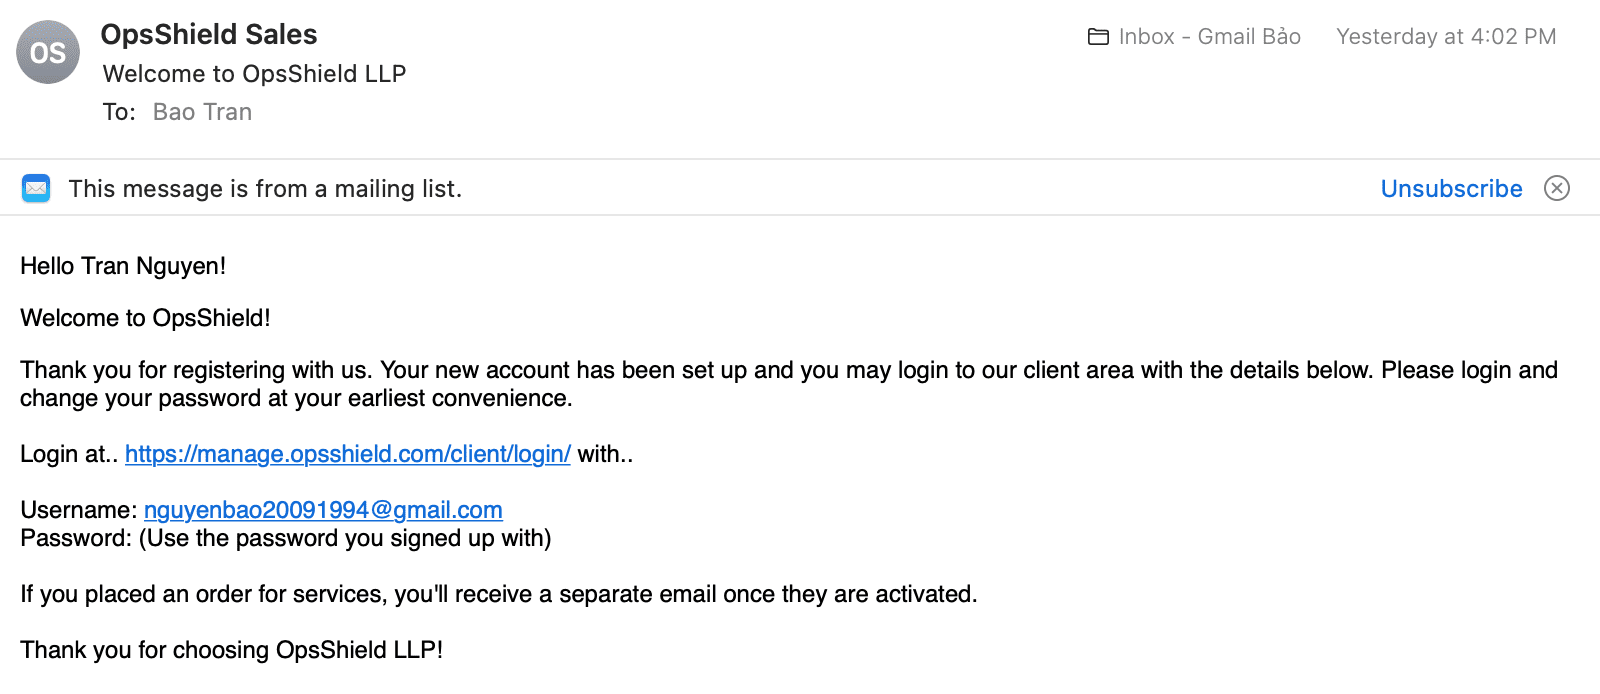Click the 'To:' field label
The width and height of the screenshot is (1600, 694).
(119, 112)
